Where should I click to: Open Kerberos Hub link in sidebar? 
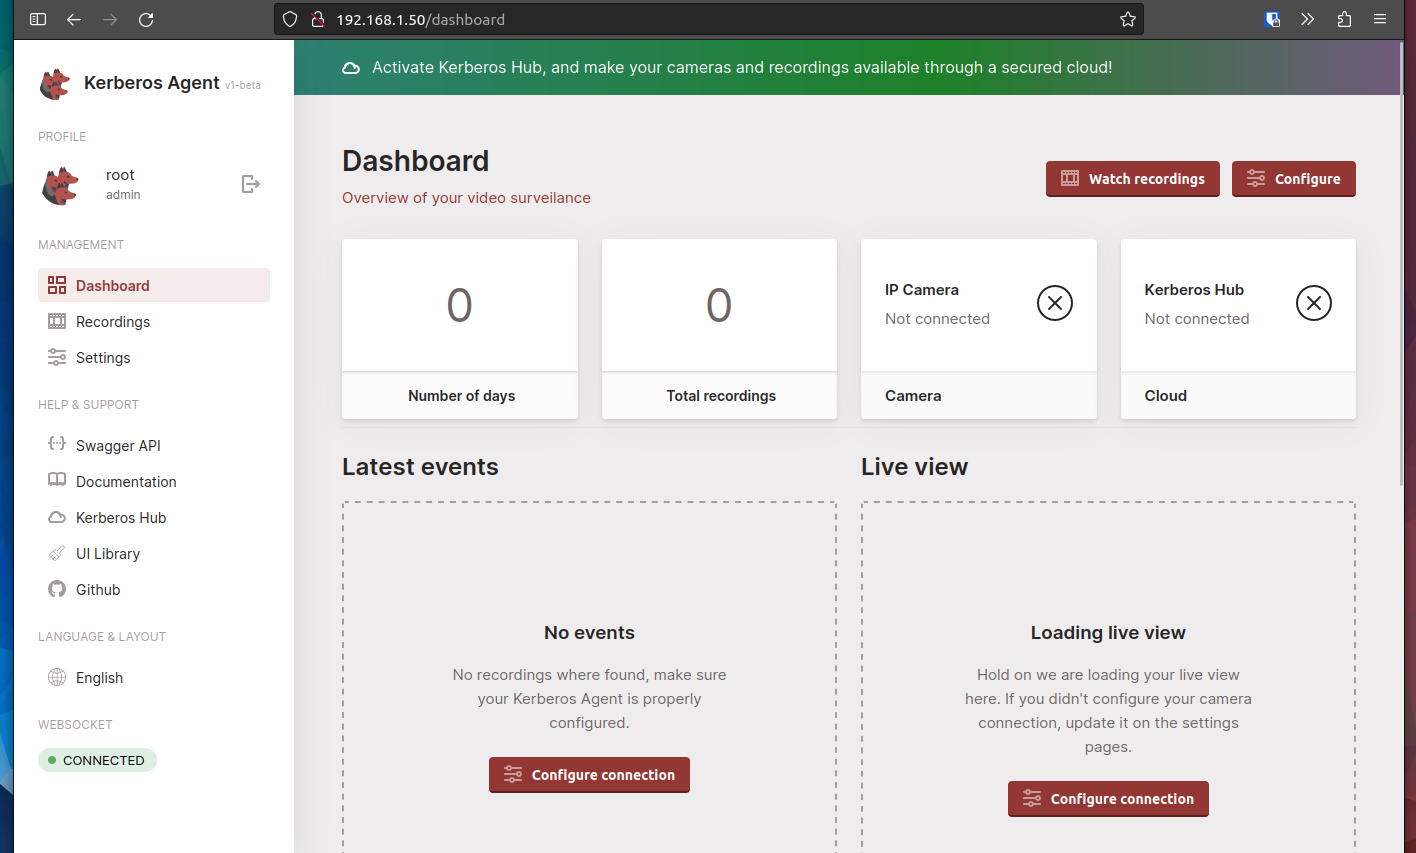coord(154,517)
